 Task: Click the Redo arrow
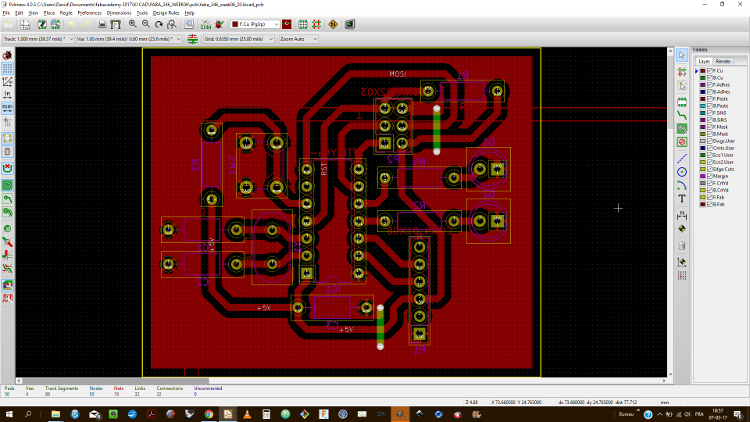(x=85, y=24)
